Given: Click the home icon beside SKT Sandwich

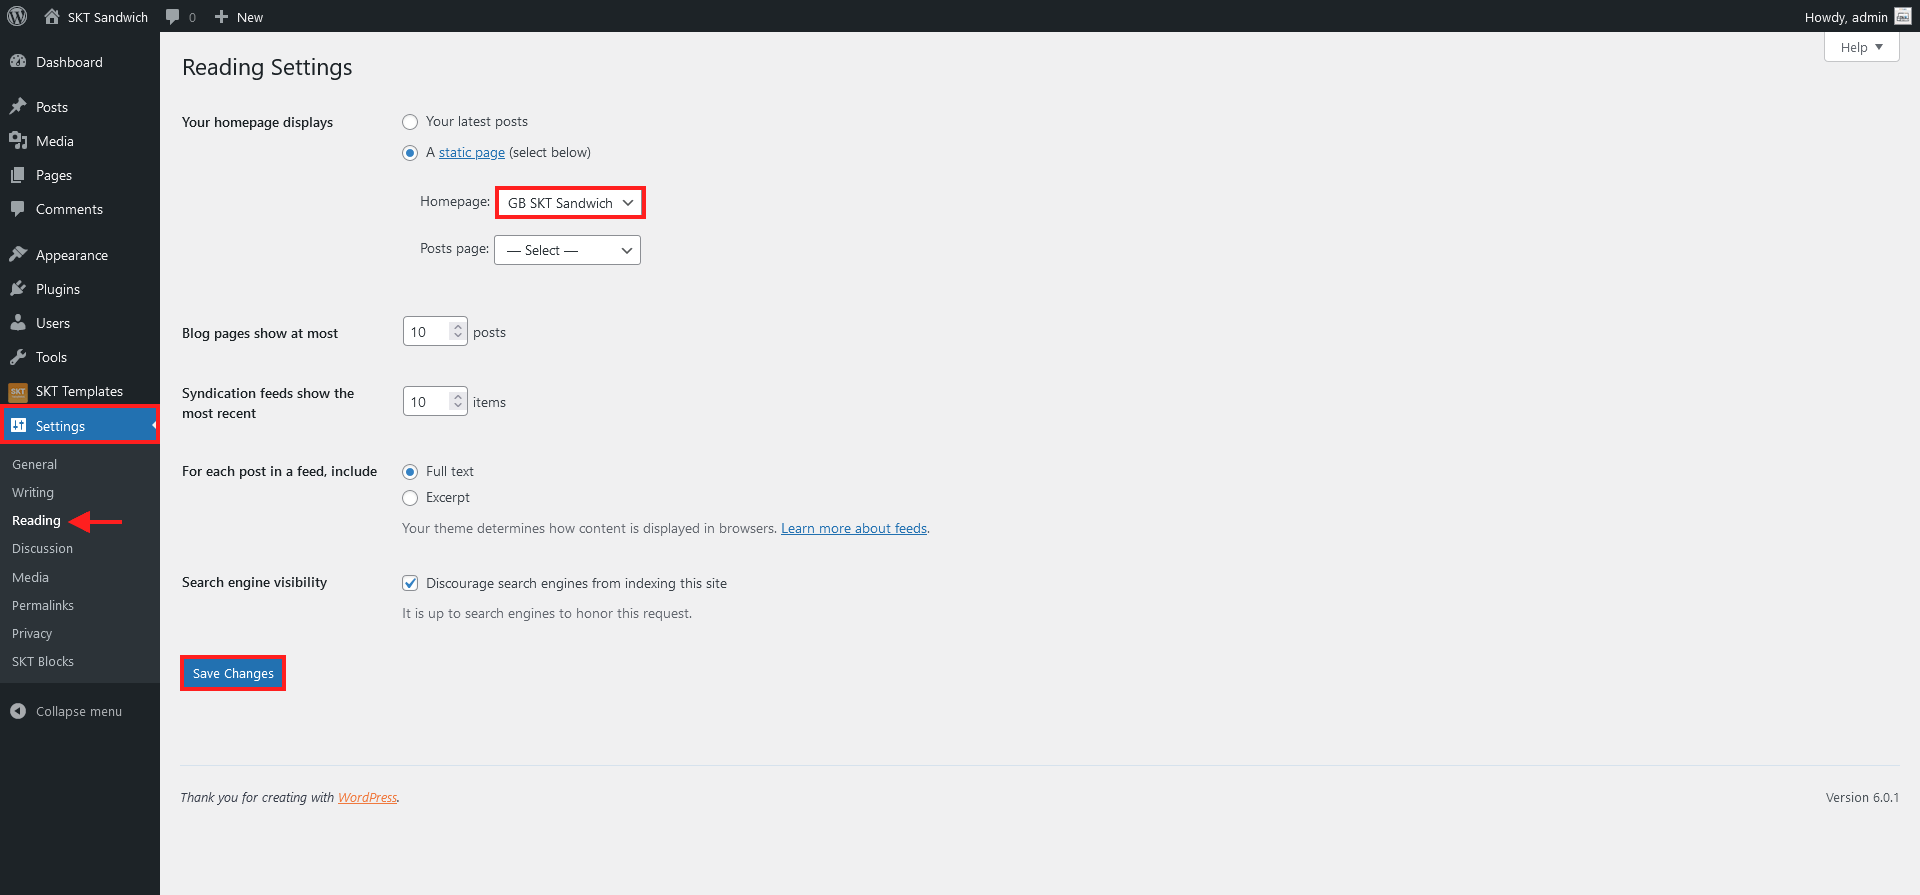Looking at the screenshot, I should click(52, 16).
